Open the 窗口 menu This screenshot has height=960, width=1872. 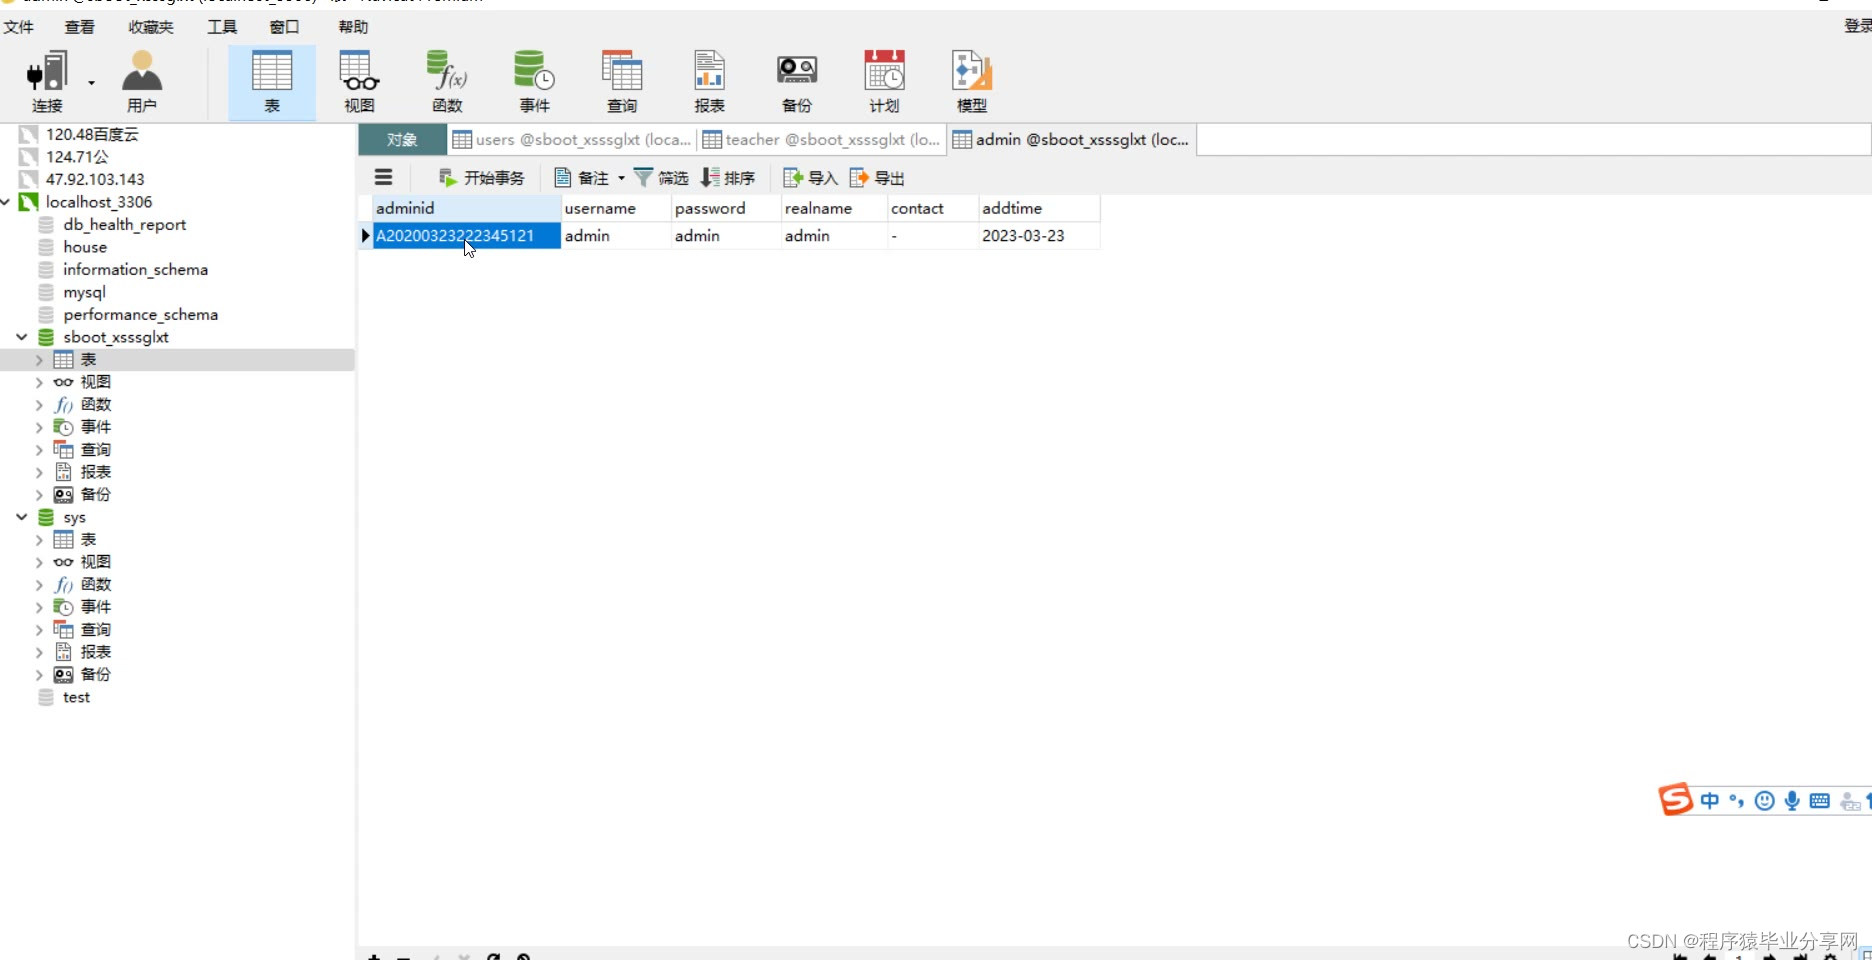pos(284,27)
